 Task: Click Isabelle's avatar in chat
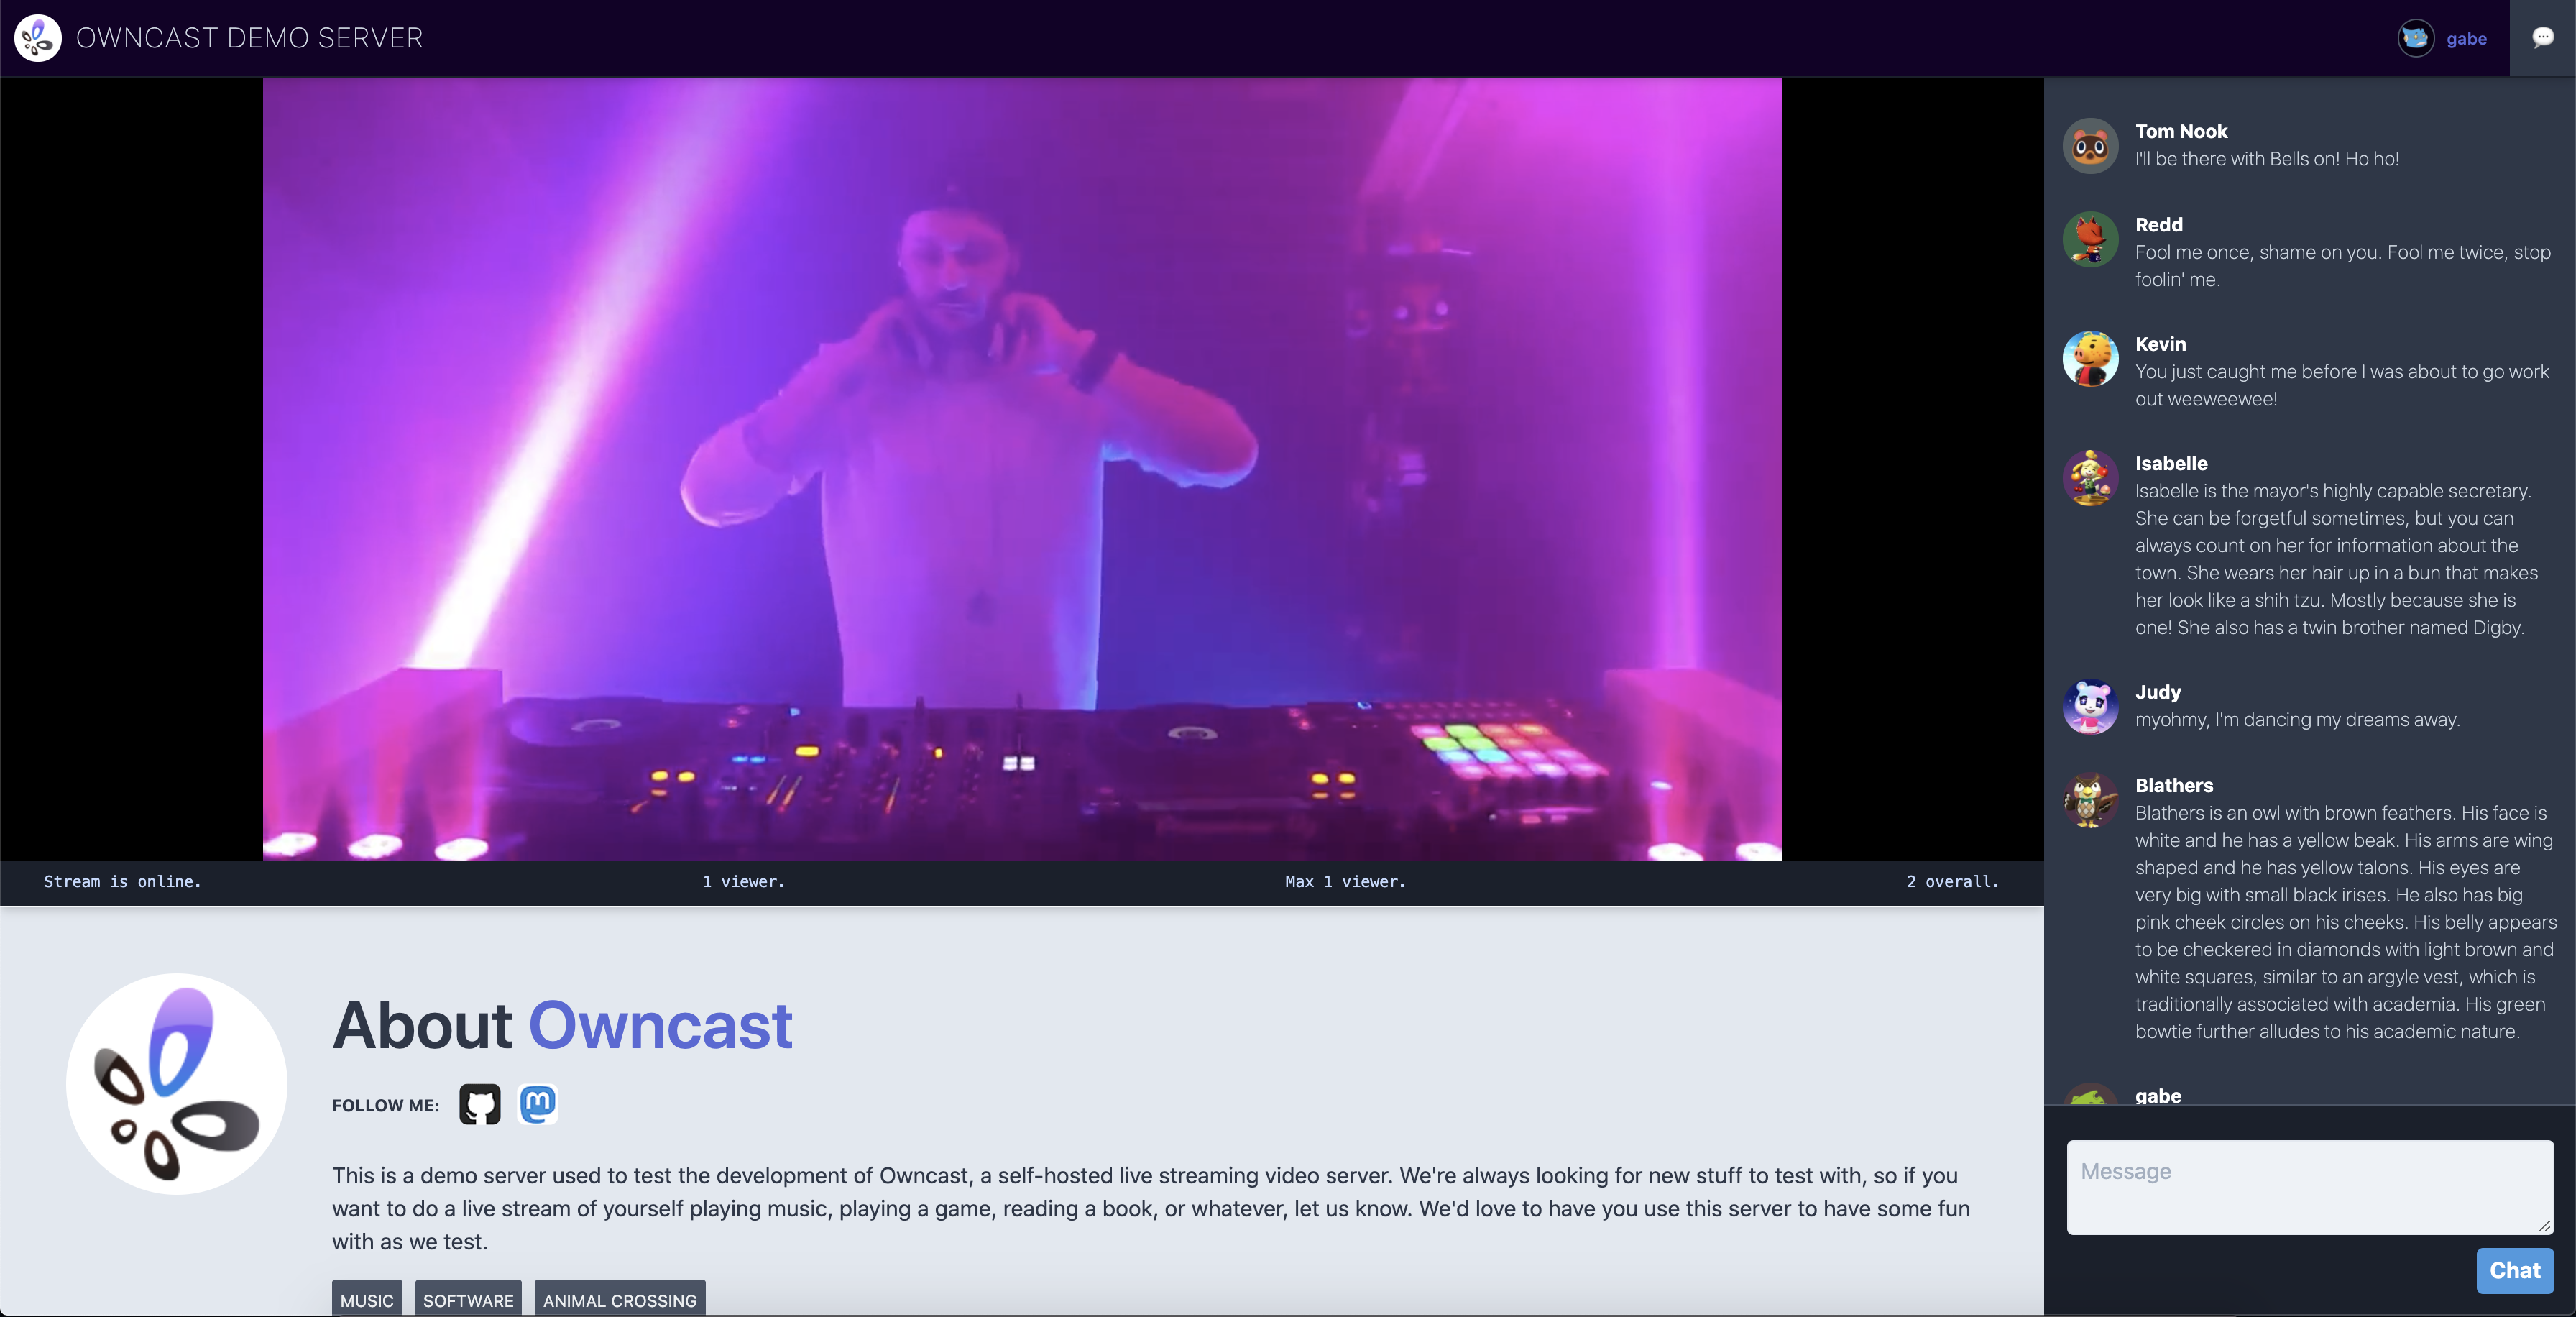click(x=2090, y=478)
